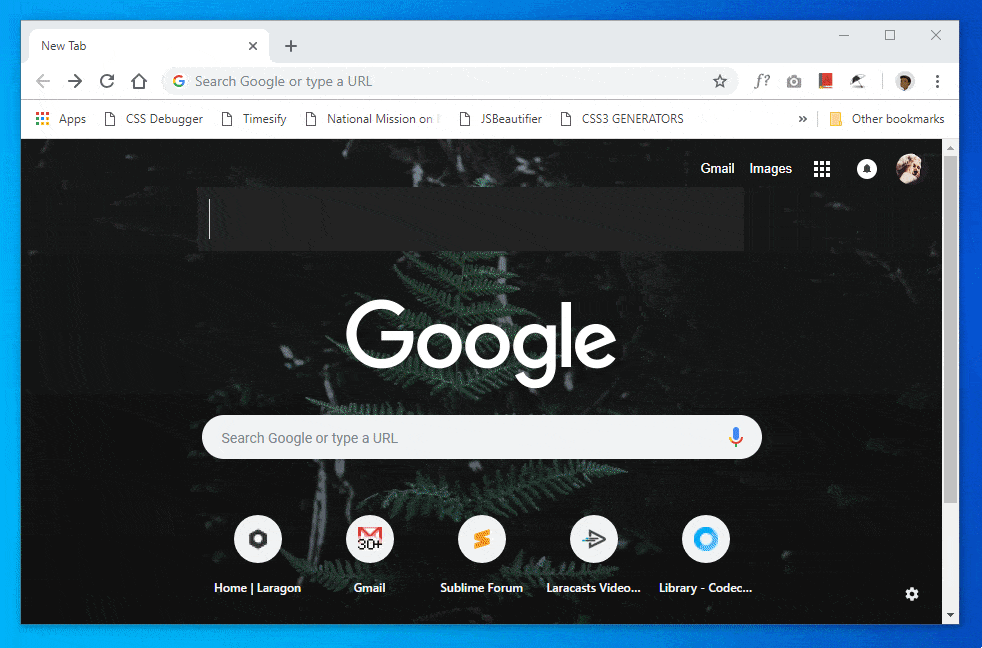Open the Chrome three-dot menu
This screenshot has height=648, width=982.
coord(937,81)
